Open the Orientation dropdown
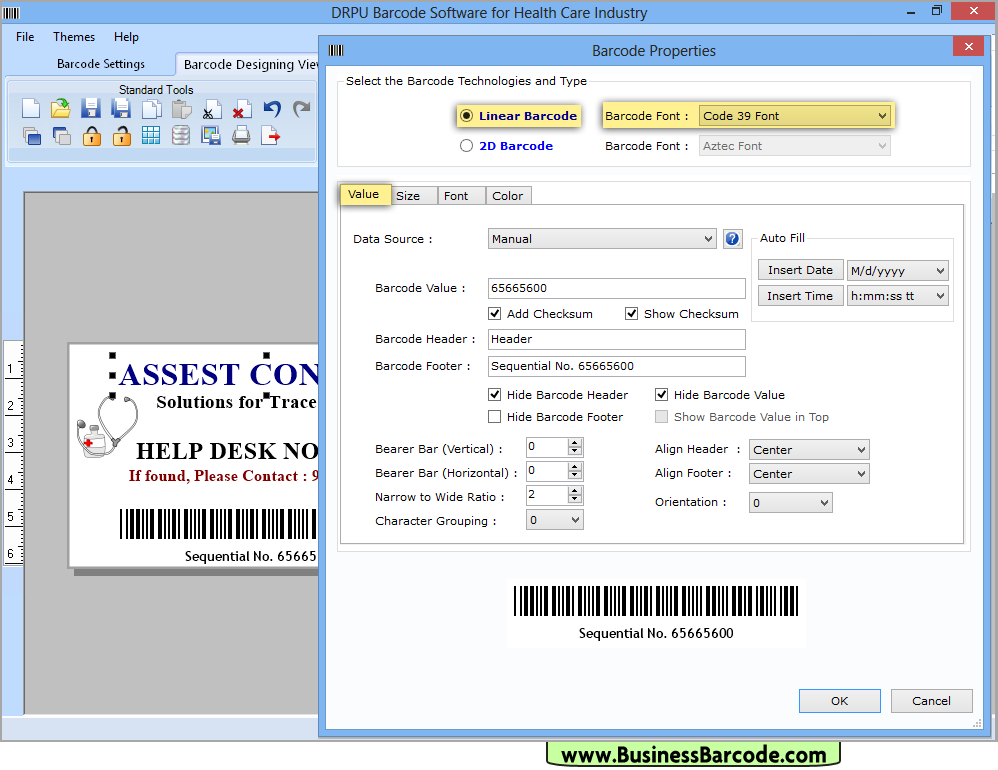 pos(791,503)
